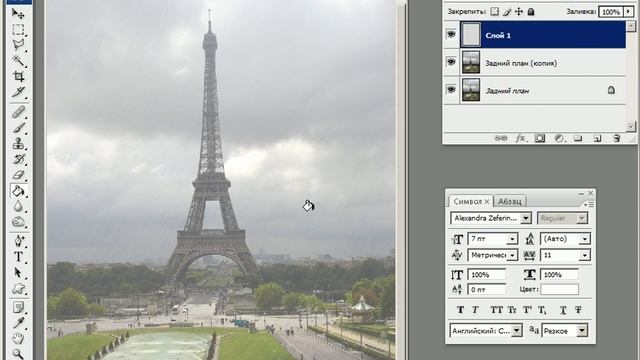Screen dimensions: 640x360
Task: Click the vertical scale 100% field
Action: tap(487, 275)
